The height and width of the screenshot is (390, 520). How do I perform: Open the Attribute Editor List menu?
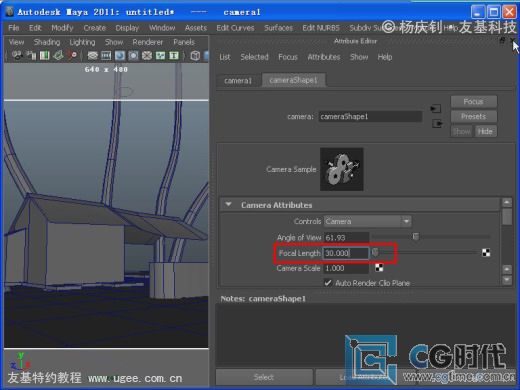[x=225, y=57]
